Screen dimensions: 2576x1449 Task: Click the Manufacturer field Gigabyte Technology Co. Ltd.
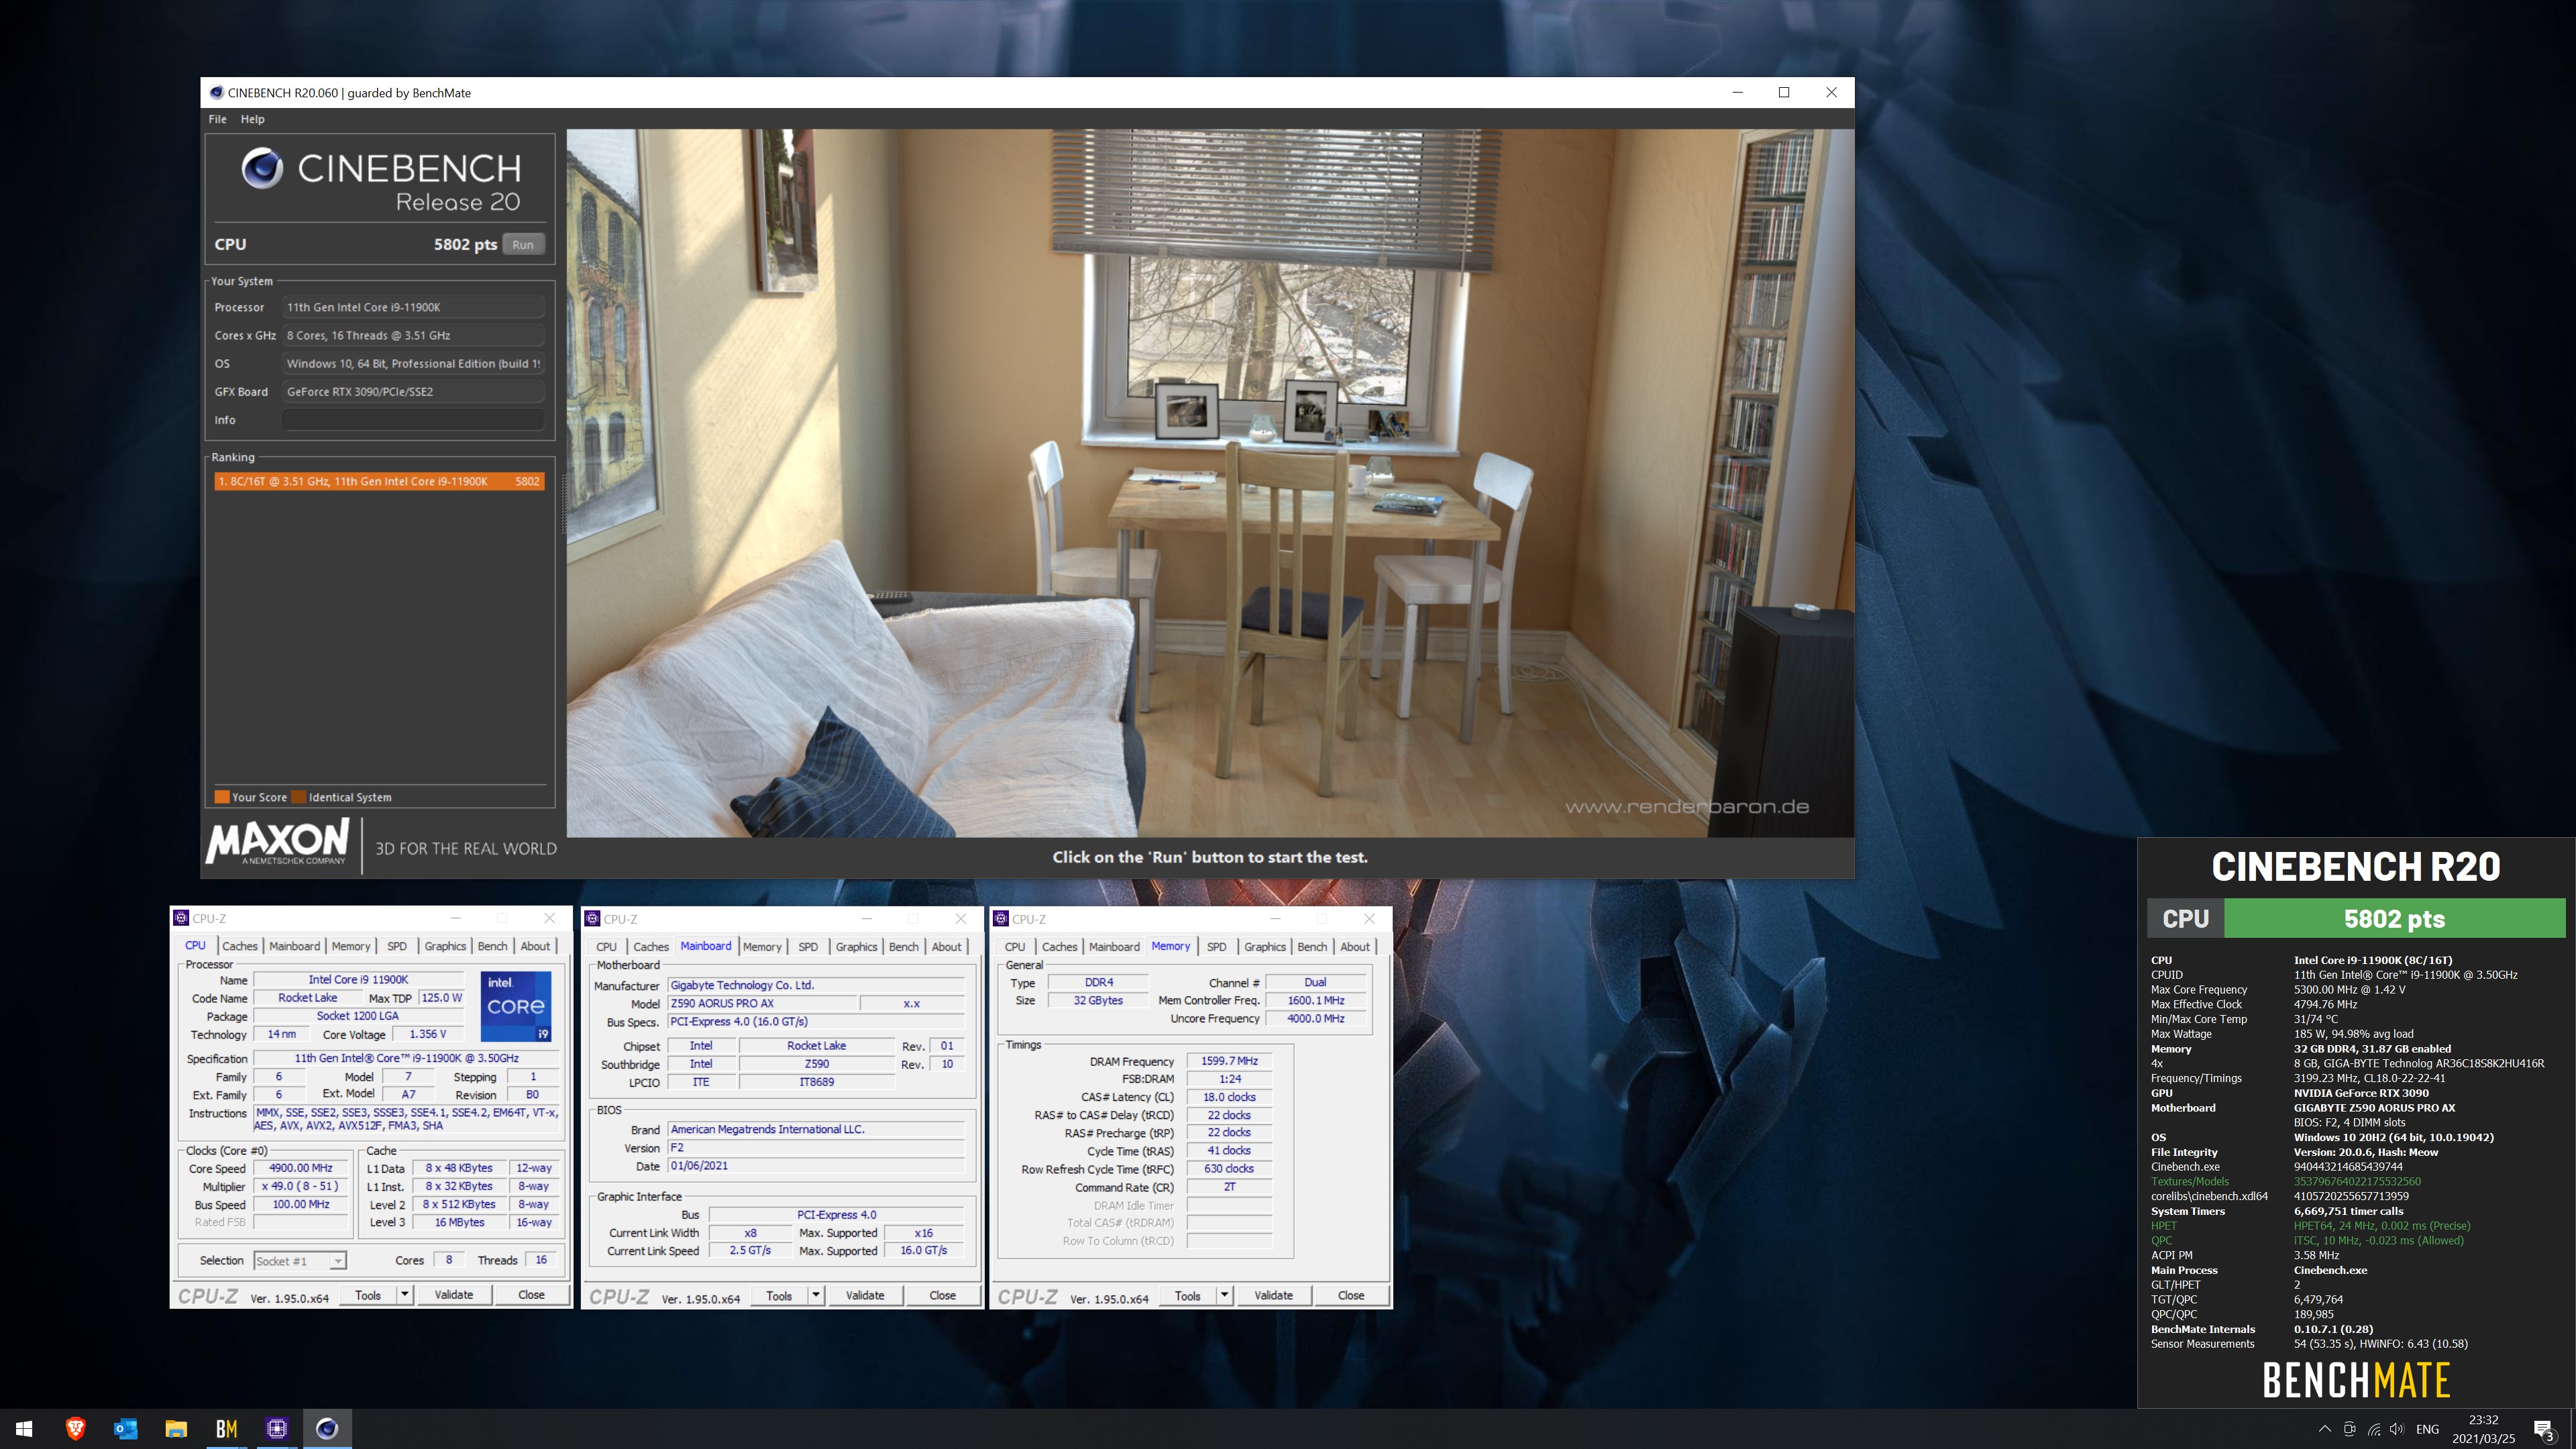(x=816, y=985)
